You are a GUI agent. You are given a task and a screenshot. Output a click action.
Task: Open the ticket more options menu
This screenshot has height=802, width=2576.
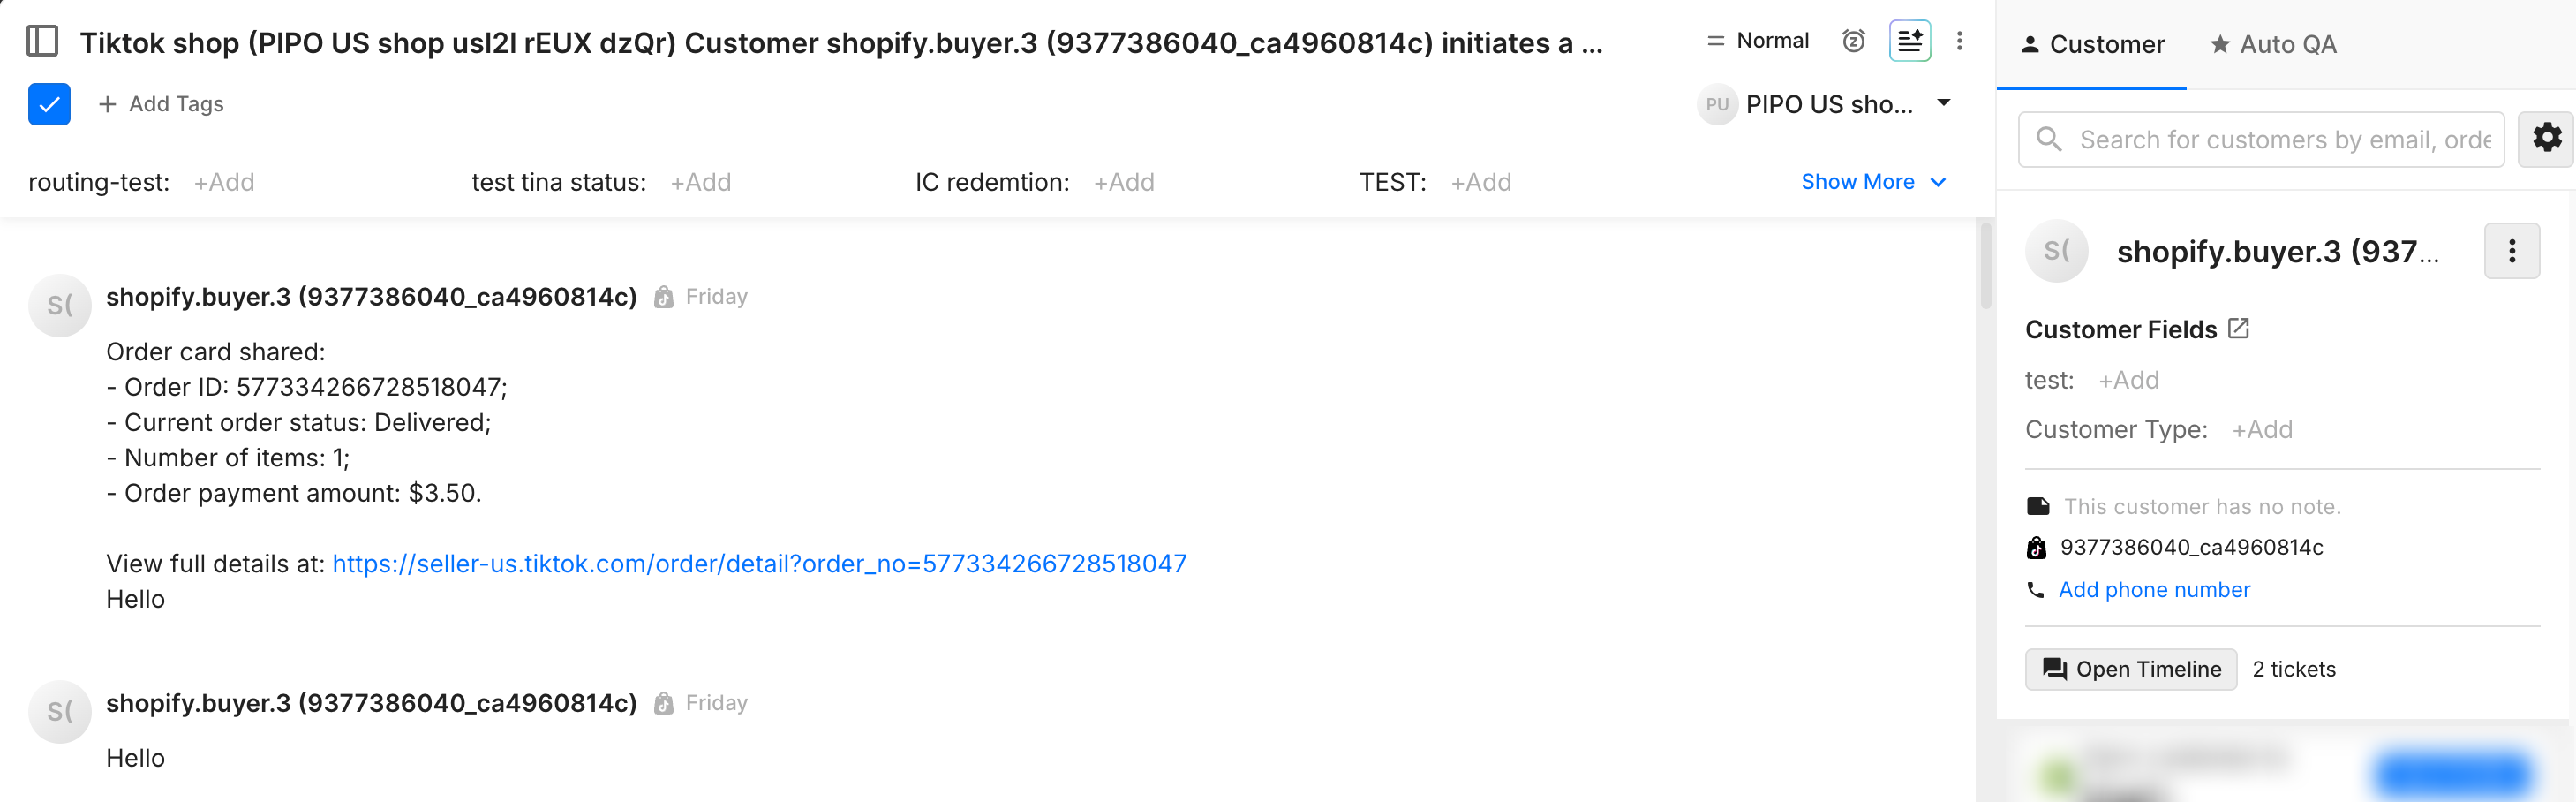1959,41
